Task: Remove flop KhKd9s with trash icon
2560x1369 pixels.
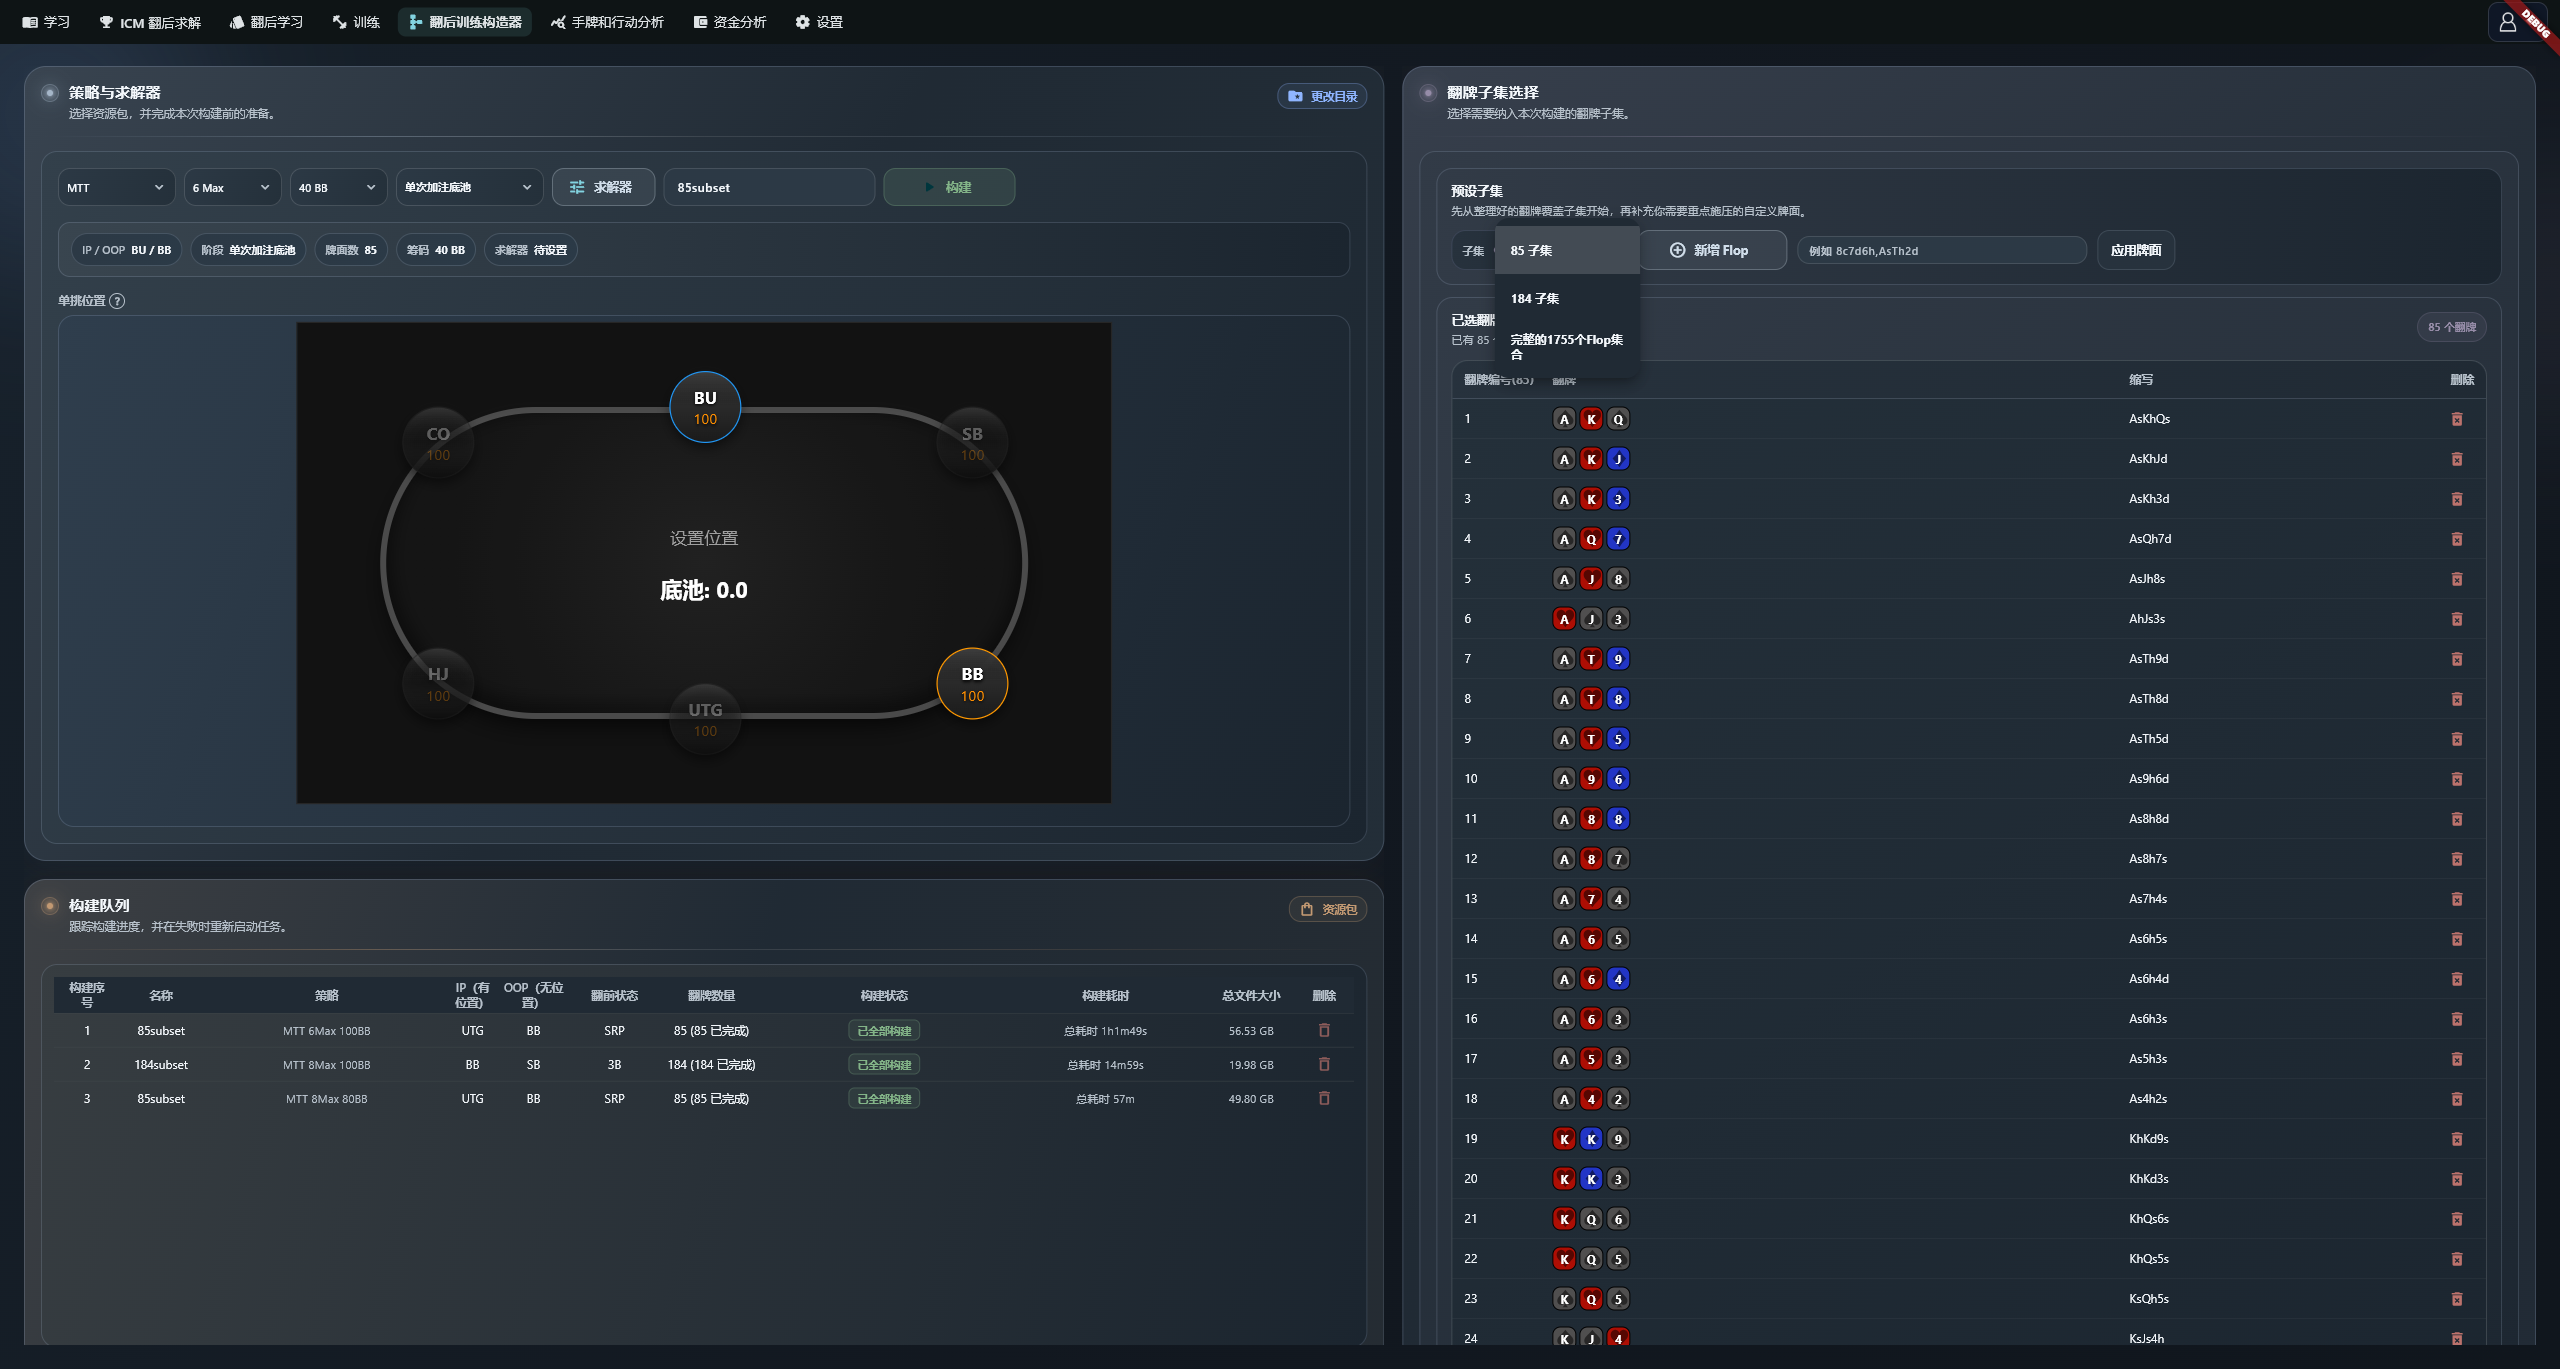Action: [x=2457, y=1139]
